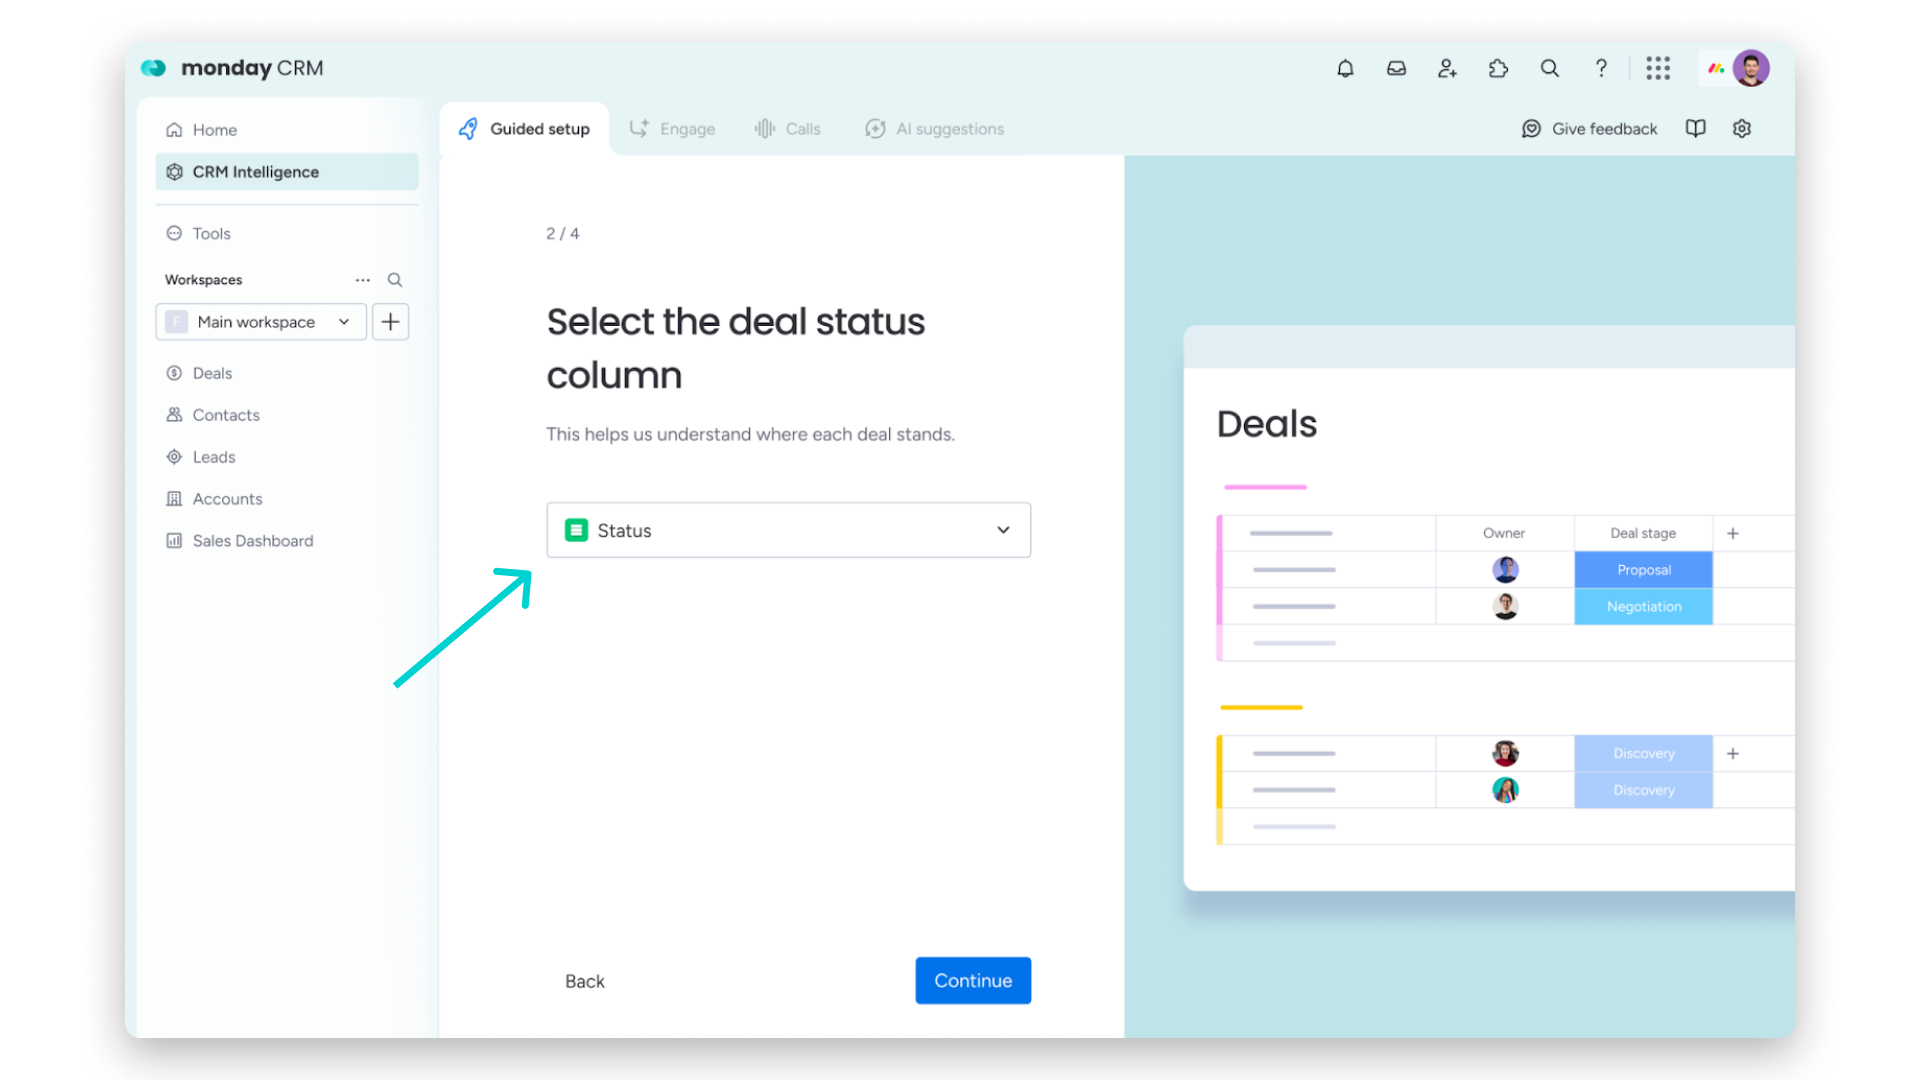This screenshot has width=1920, height=1080.
Task: Click the Proposal deal stage cell
Action: [1644, 570]
